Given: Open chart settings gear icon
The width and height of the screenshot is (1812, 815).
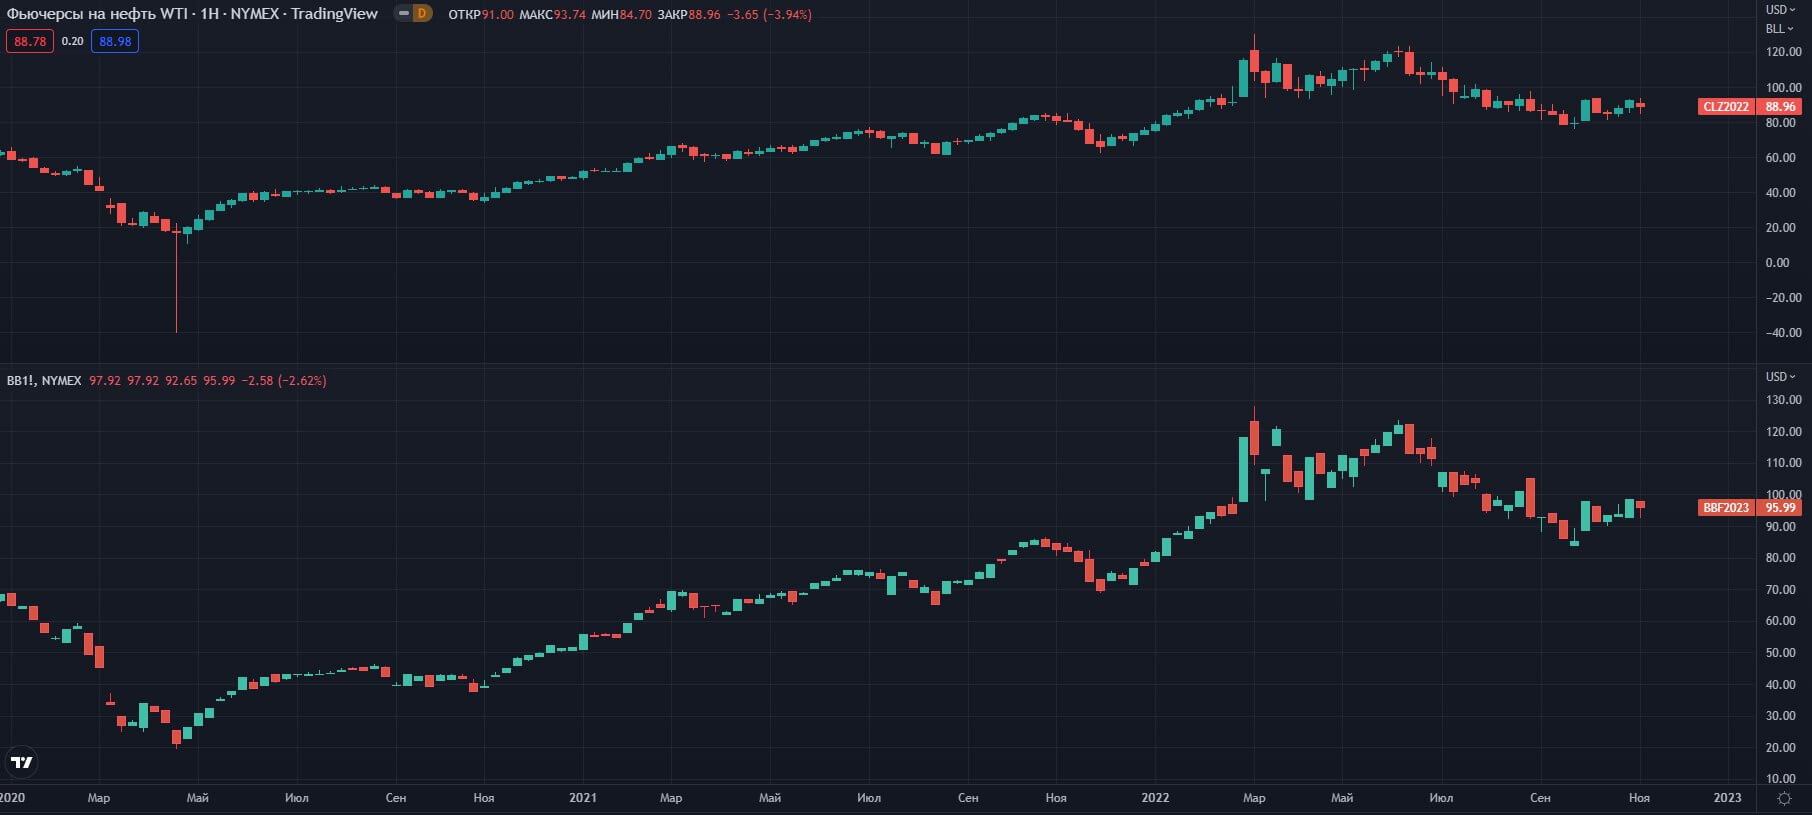Looking at the screenshot, I should coord(1784,798).
